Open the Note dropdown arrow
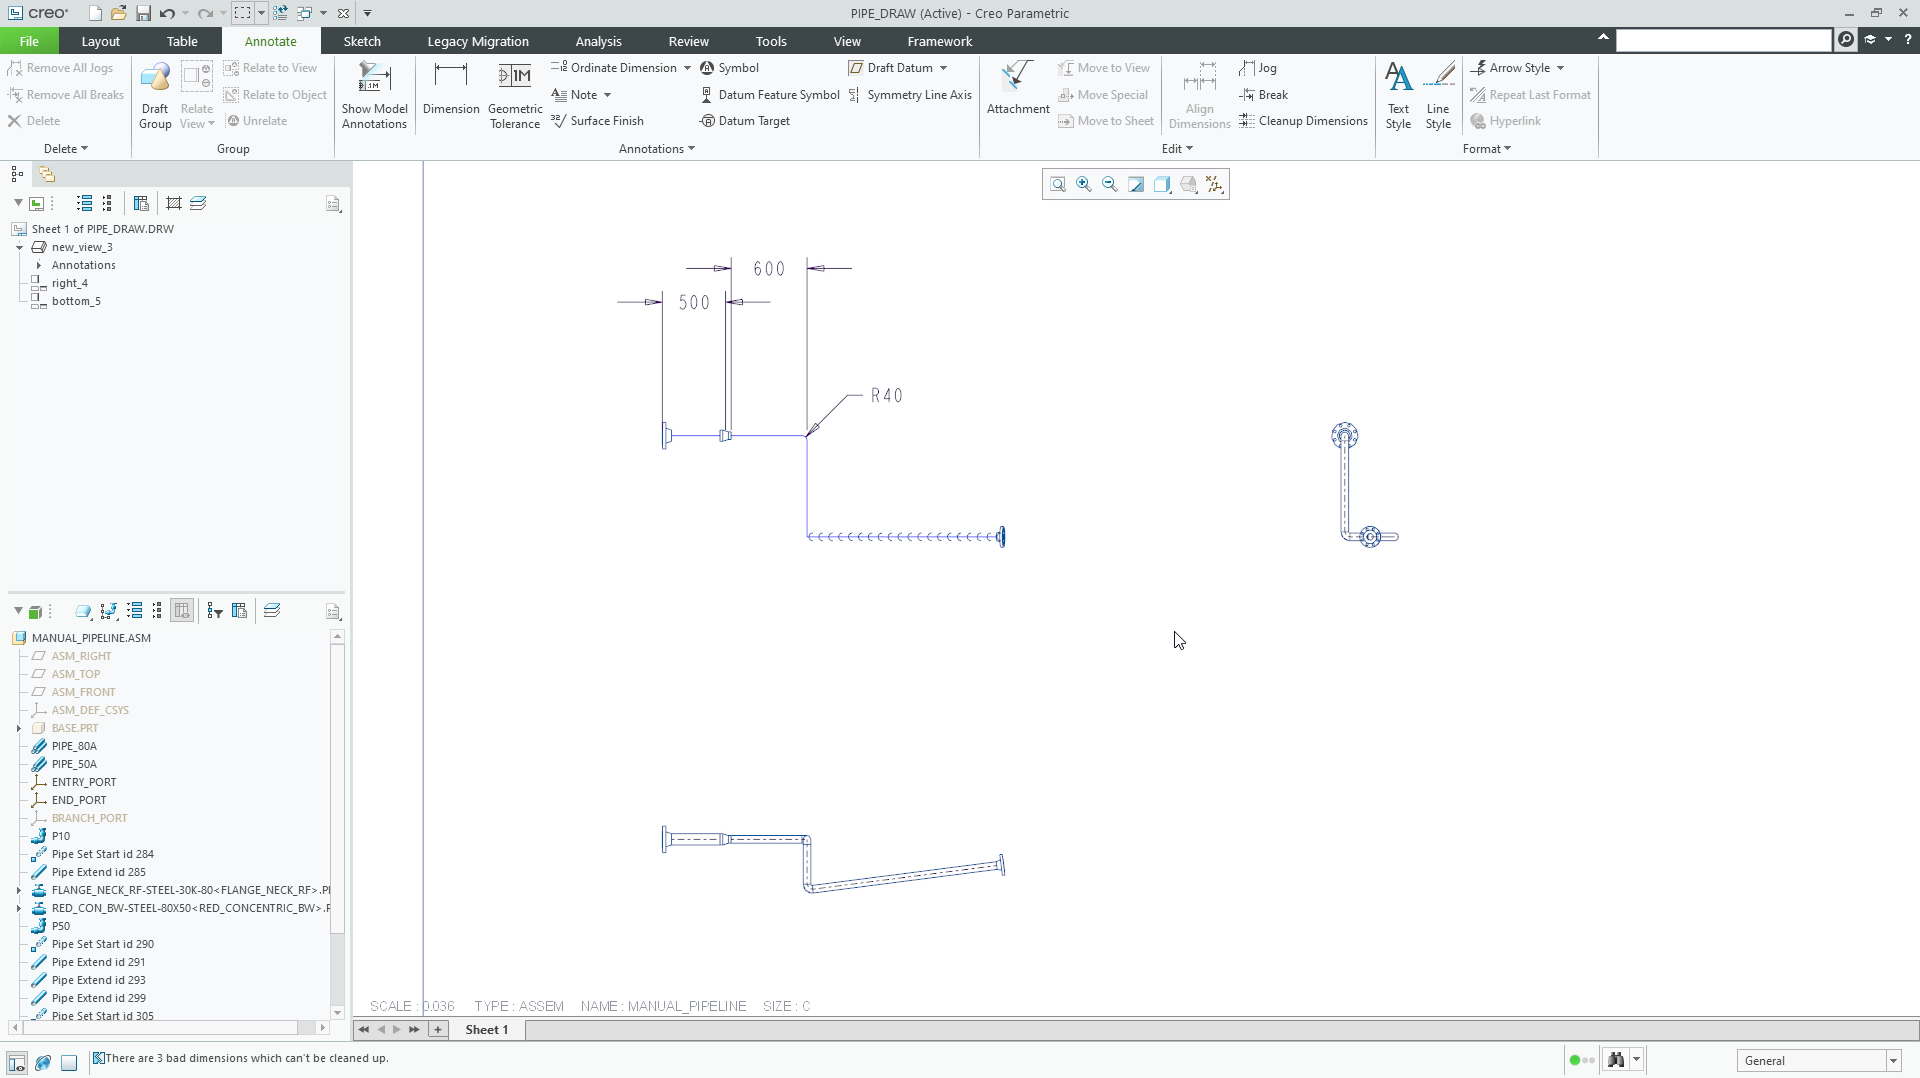Screen dimensions: 1920x1078 click(607, 95)
